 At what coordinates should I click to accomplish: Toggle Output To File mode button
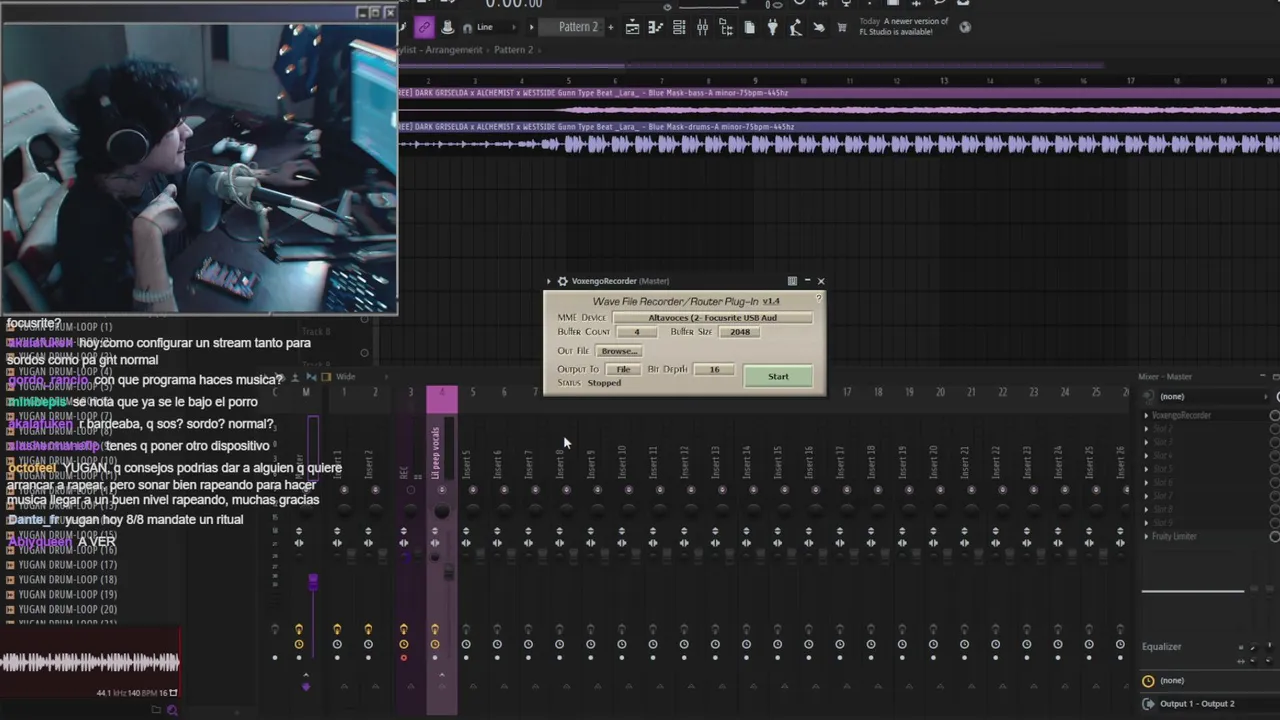point(623,369)
